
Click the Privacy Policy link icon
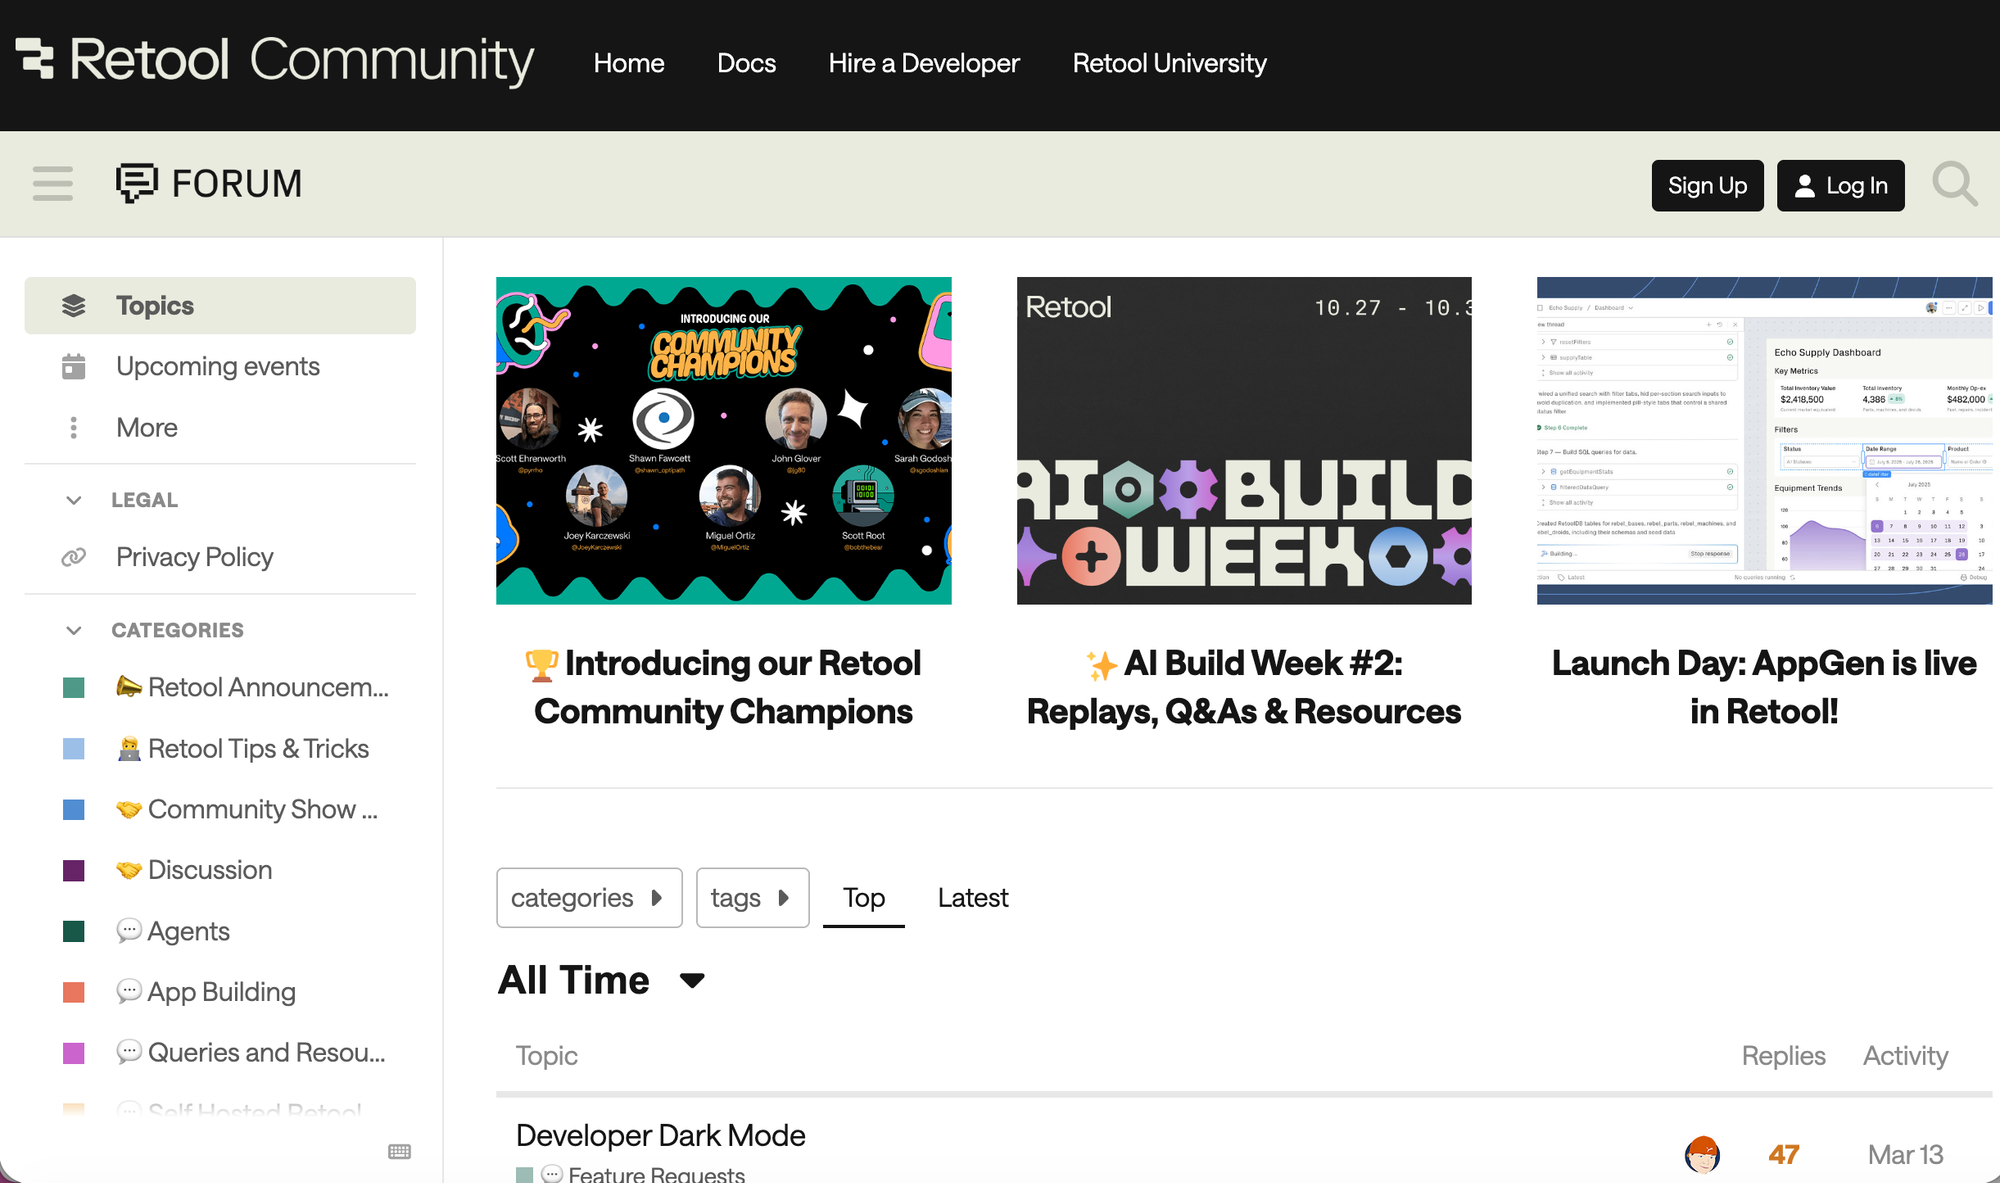75,557
